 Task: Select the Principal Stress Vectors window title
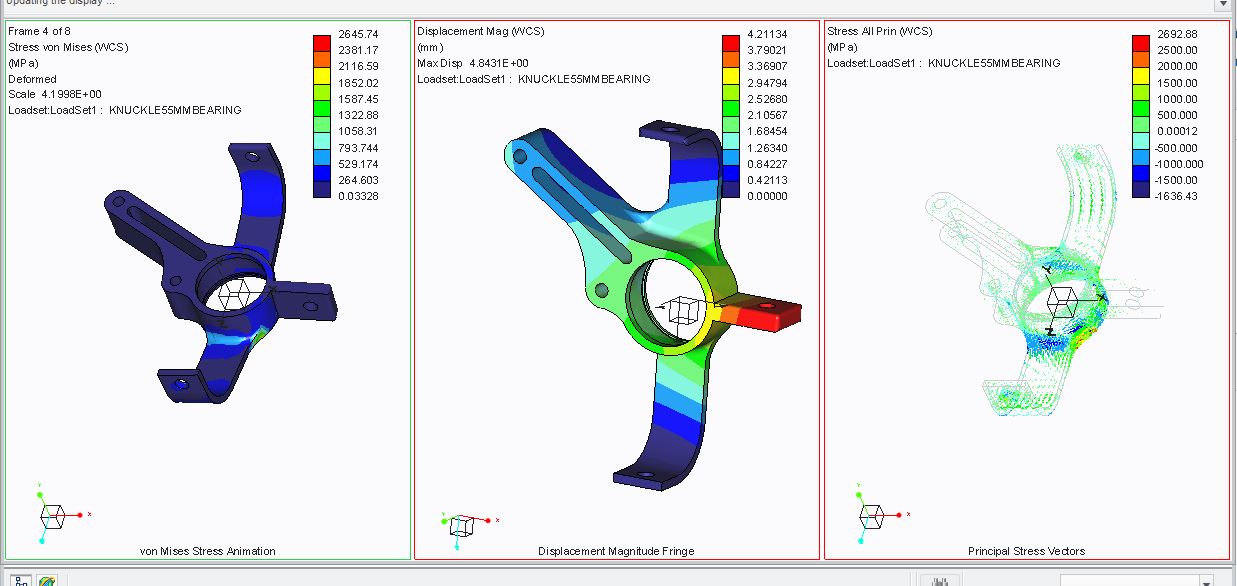coord(1026,551)
